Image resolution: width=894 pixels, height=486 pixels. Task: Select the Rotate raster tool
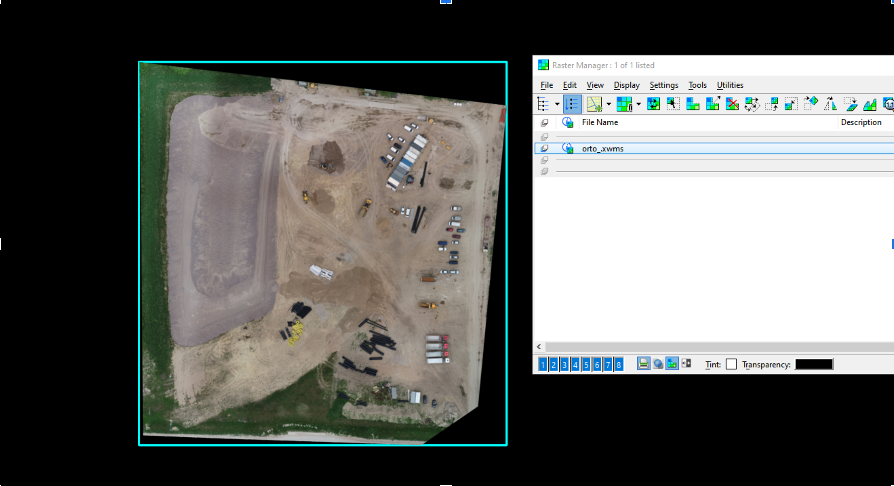tap(811, 104)
